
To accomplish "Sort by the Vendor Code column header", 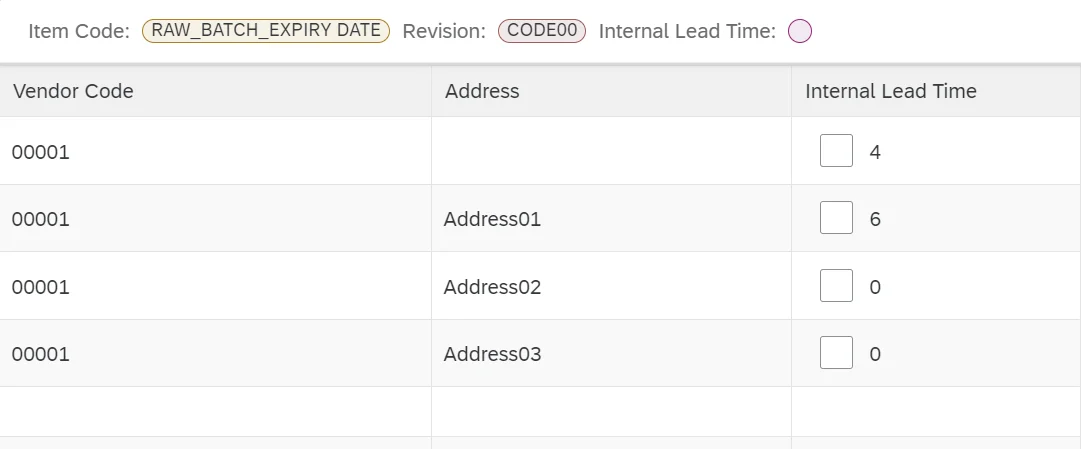I will (73, 91).
